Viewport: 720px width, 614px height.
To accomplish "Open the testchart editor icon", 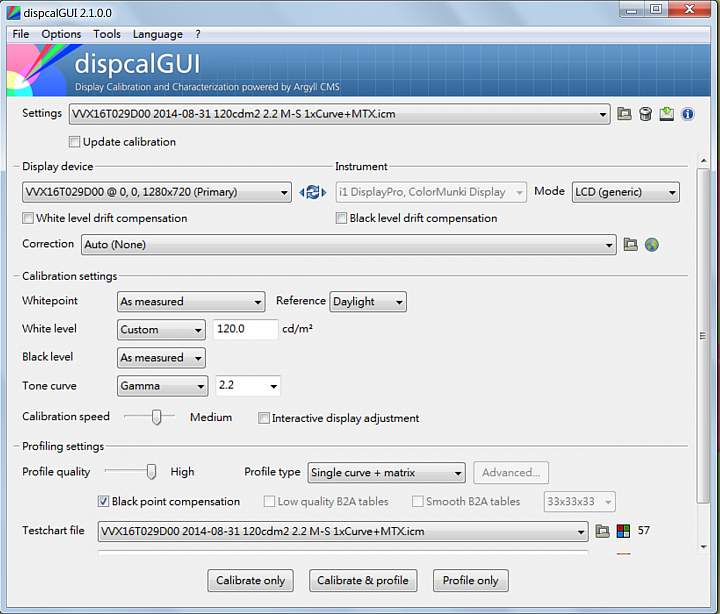I will [623, 531].
